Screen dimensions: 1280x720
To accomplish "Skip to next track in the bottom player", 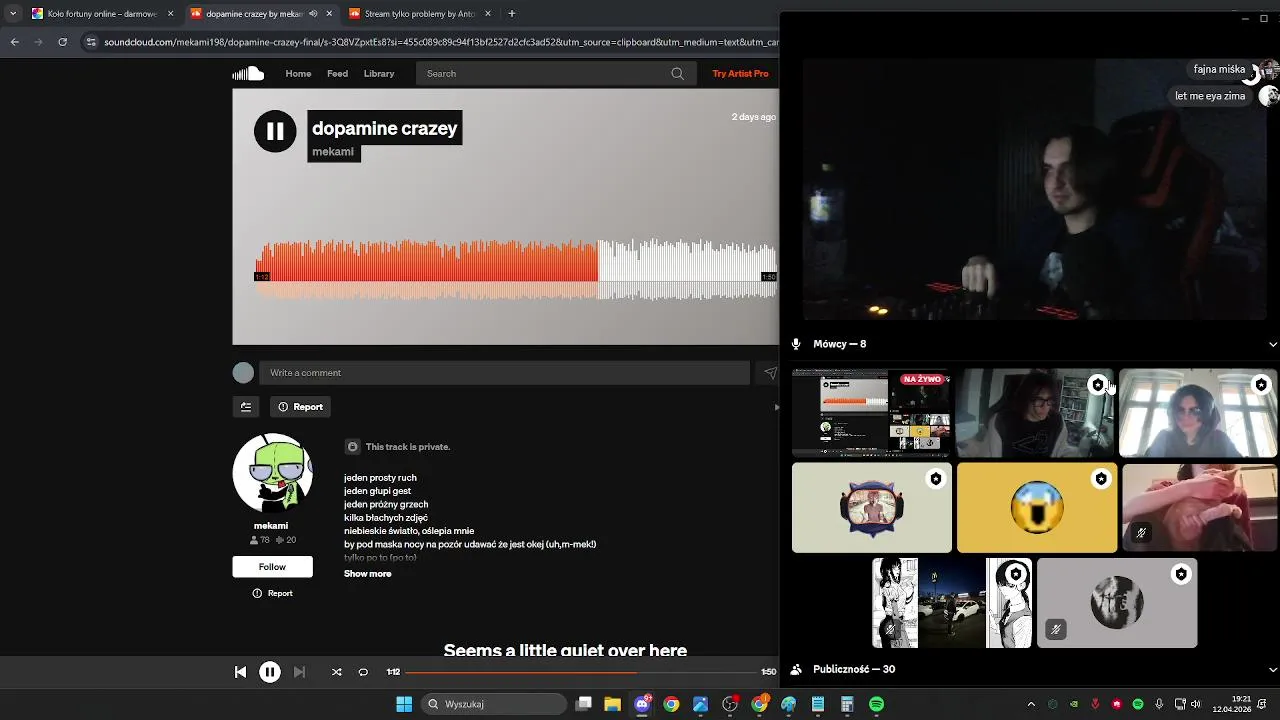I will (299, 672).
